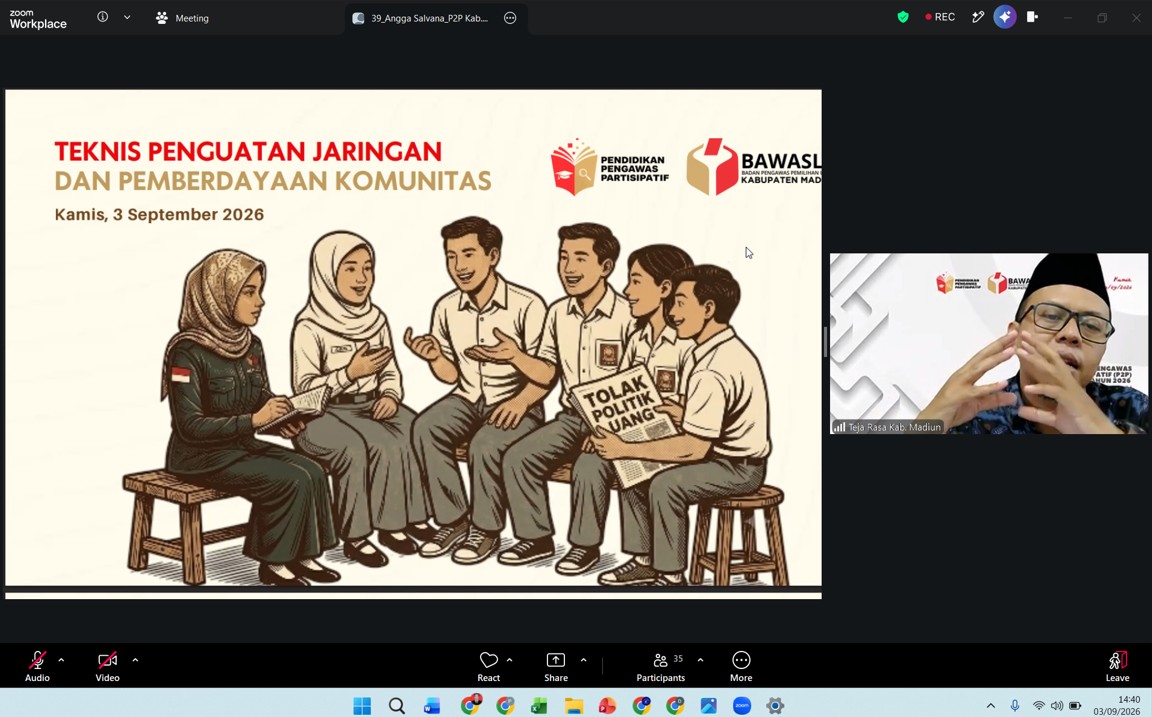Click the date text Kamis, 3 September 2026

coord(159,215)
